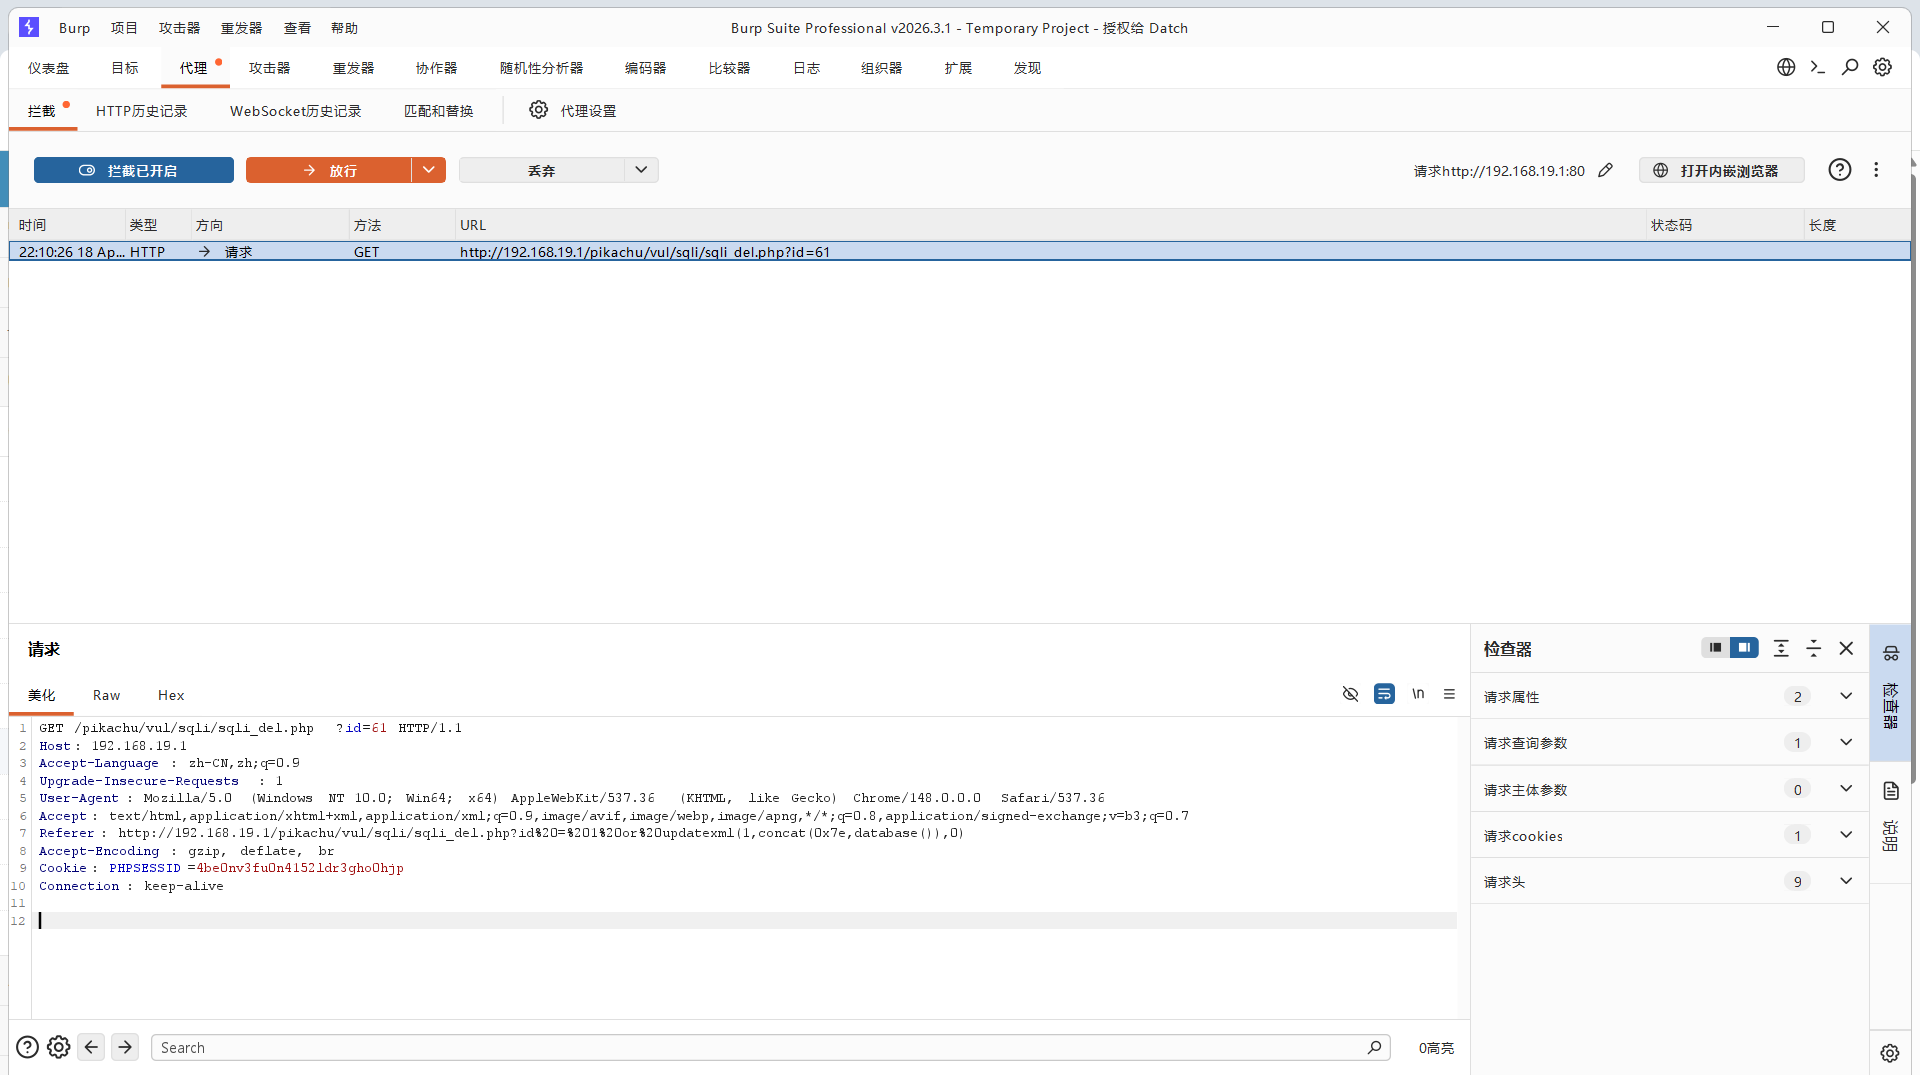1920x1075 pixels.
Task: Open the 编码器 tab
Action: (x=645, y=68)
